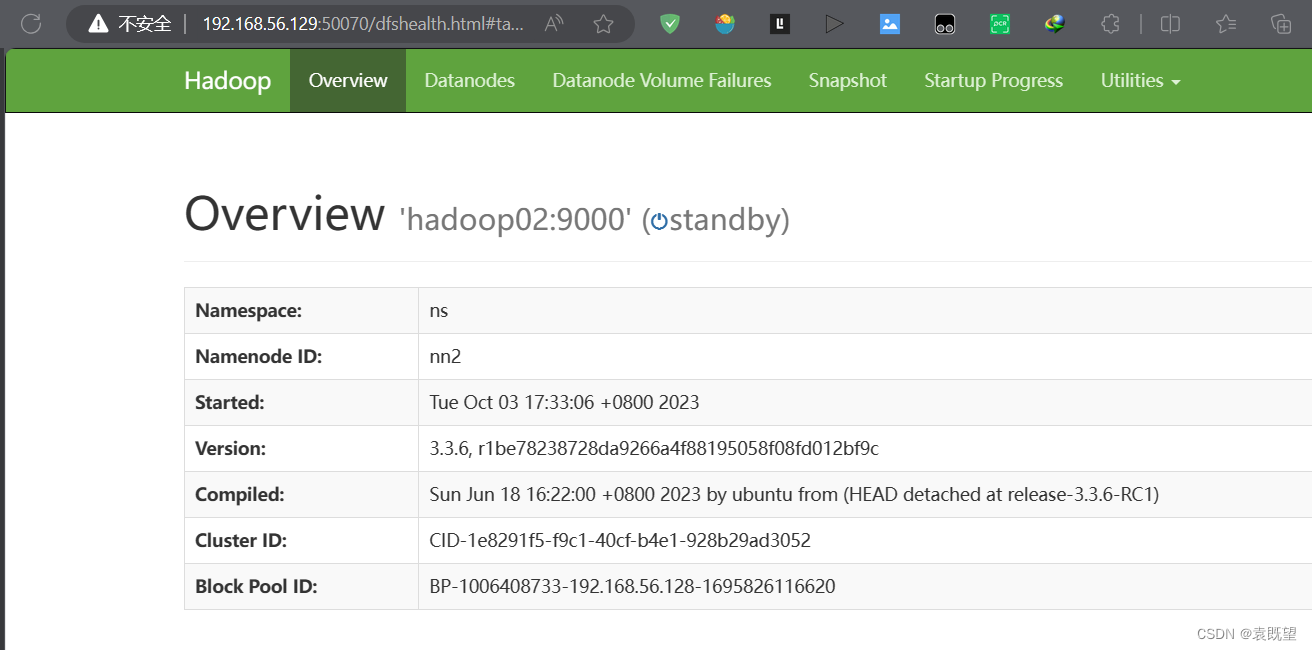The image size is (1312, 650).
Task: Click the 'Sun Jun 18 16:22:00' compiled value
Action: point(794,495)
